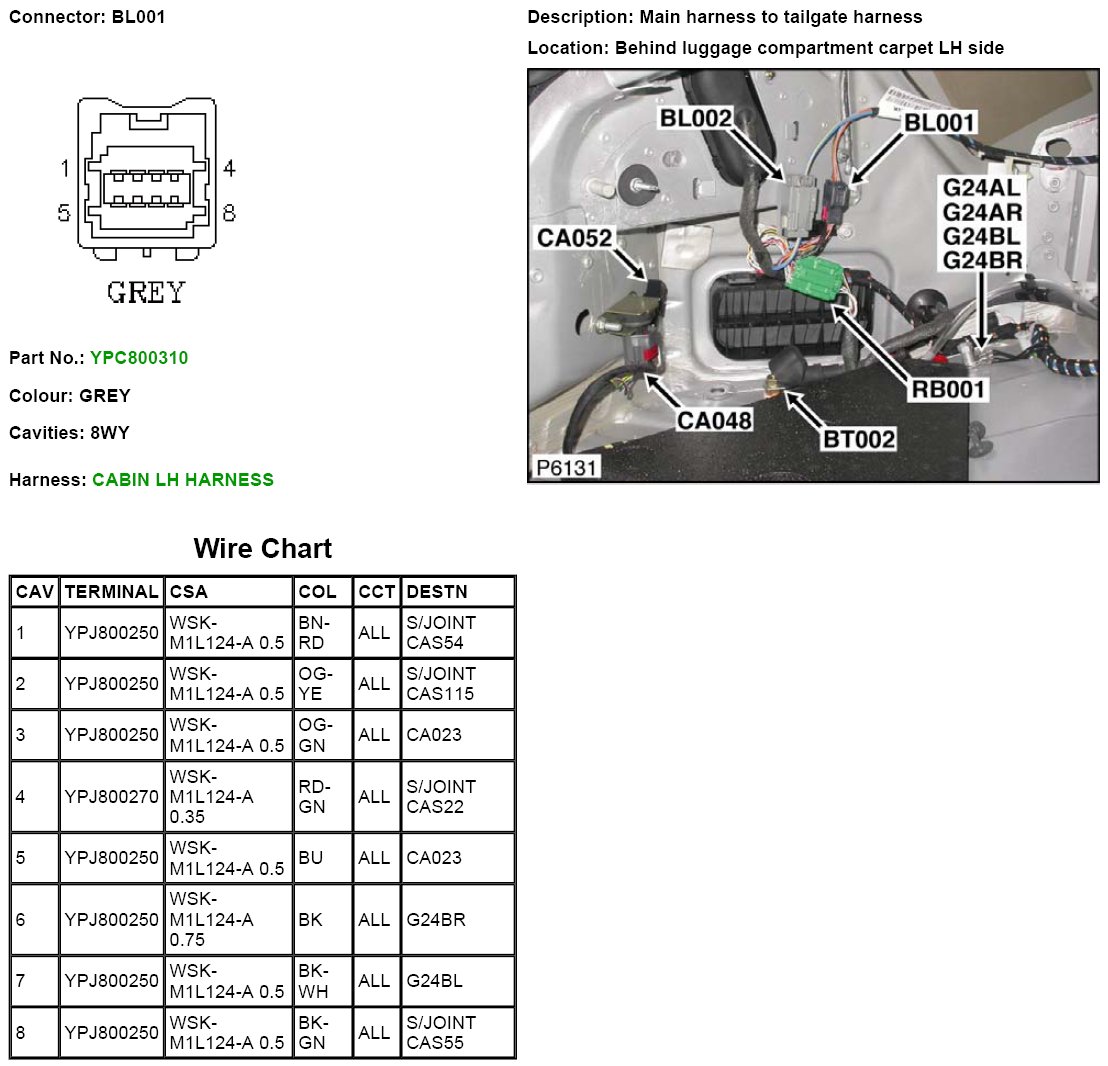Select the 'Connector: BL001' heading text
Viewport: 1108px width, 1066px height.
click(x=87, y=17)
